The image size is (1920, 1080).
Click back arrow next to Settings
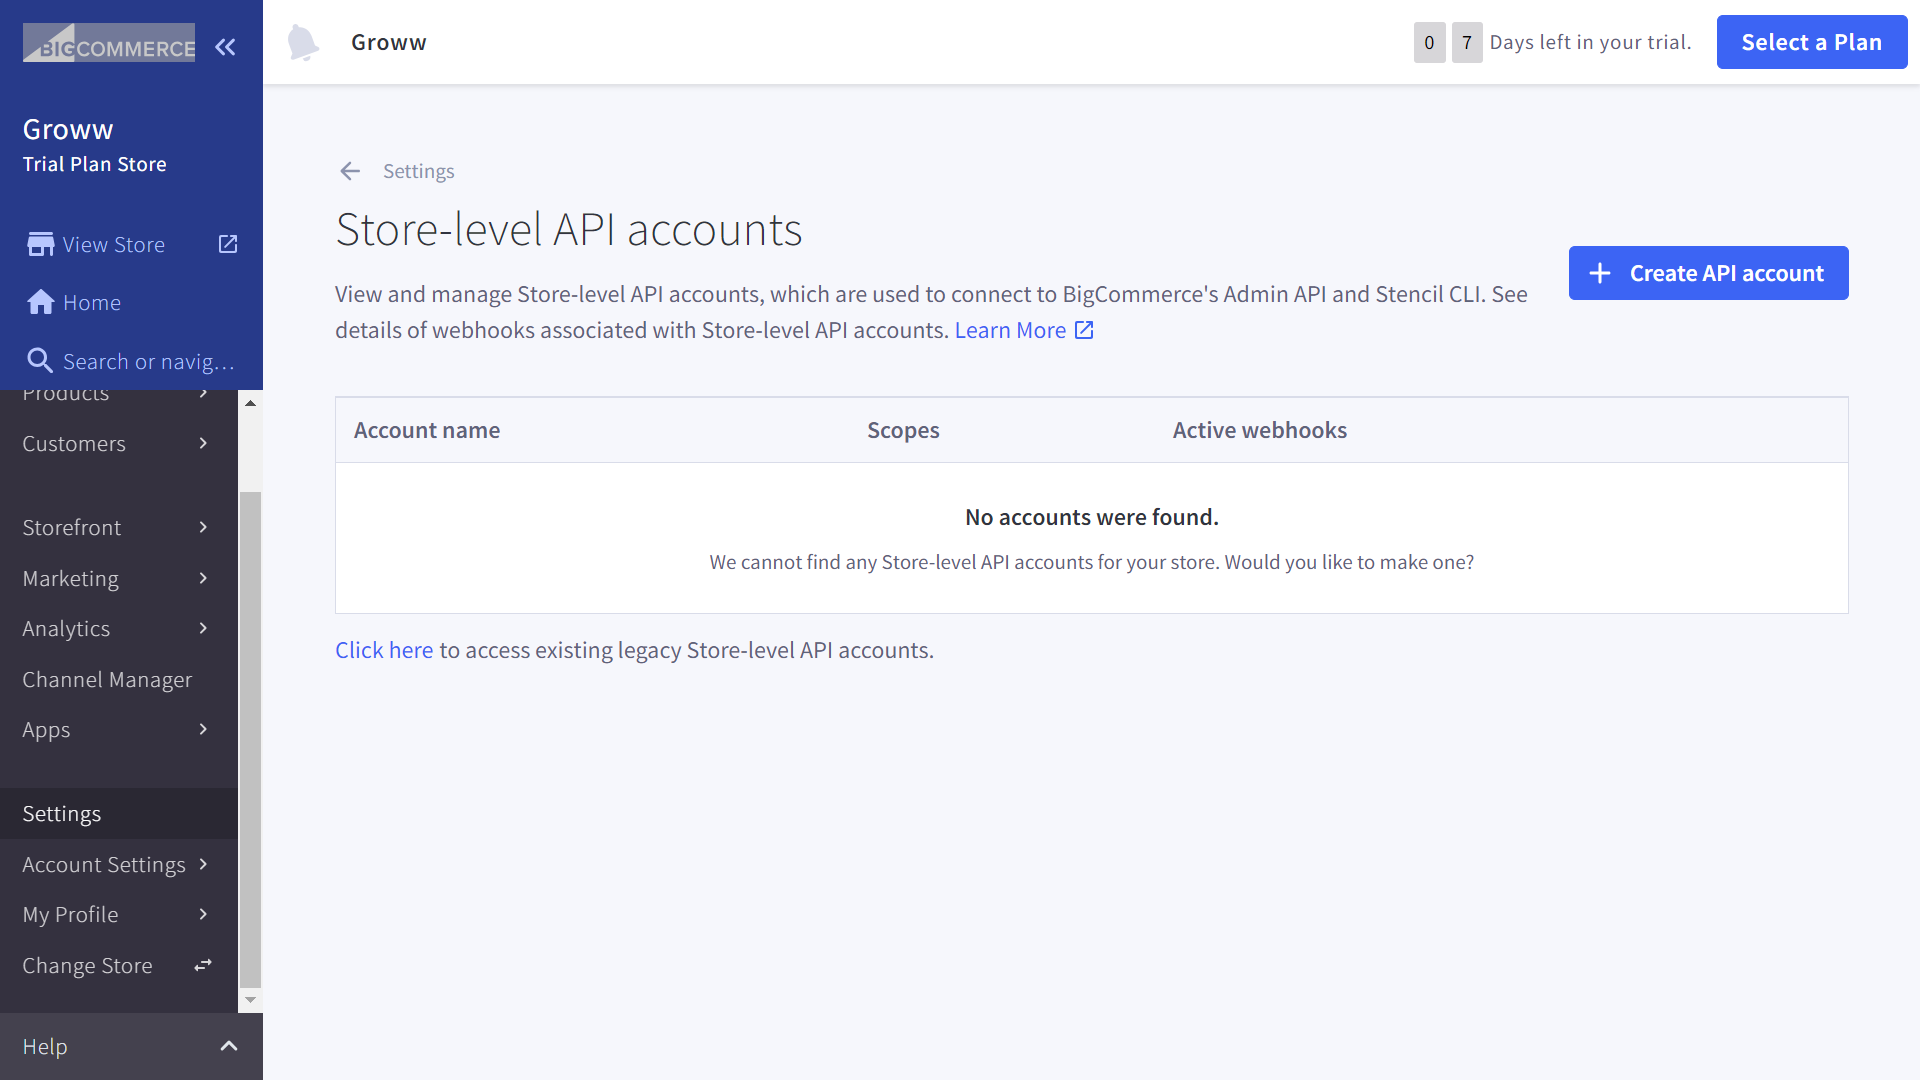coord(349,171)
